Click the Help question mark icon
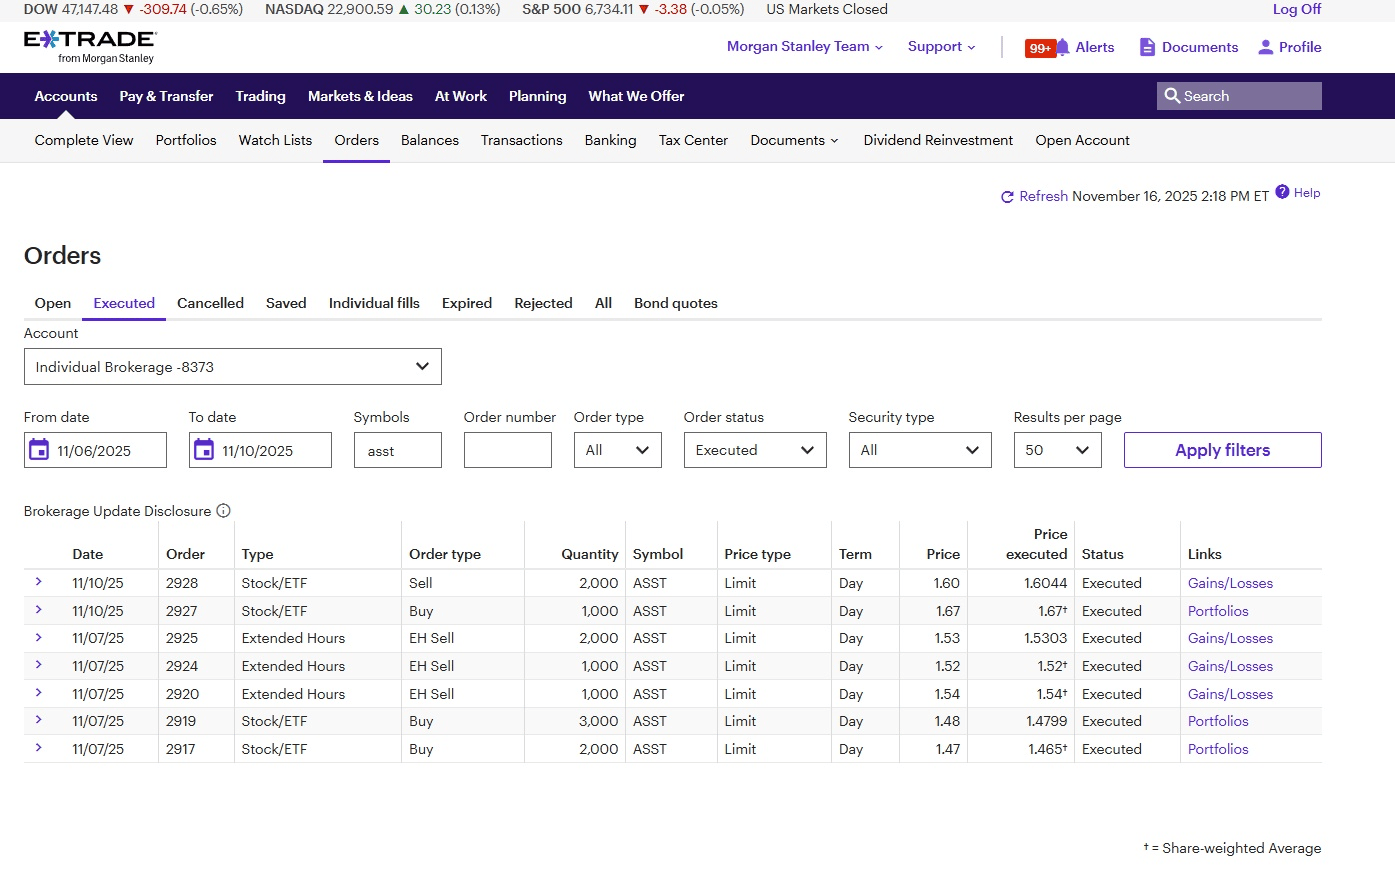The height and width of the screenshot is (885, 1395). (x=1282, y=192)
